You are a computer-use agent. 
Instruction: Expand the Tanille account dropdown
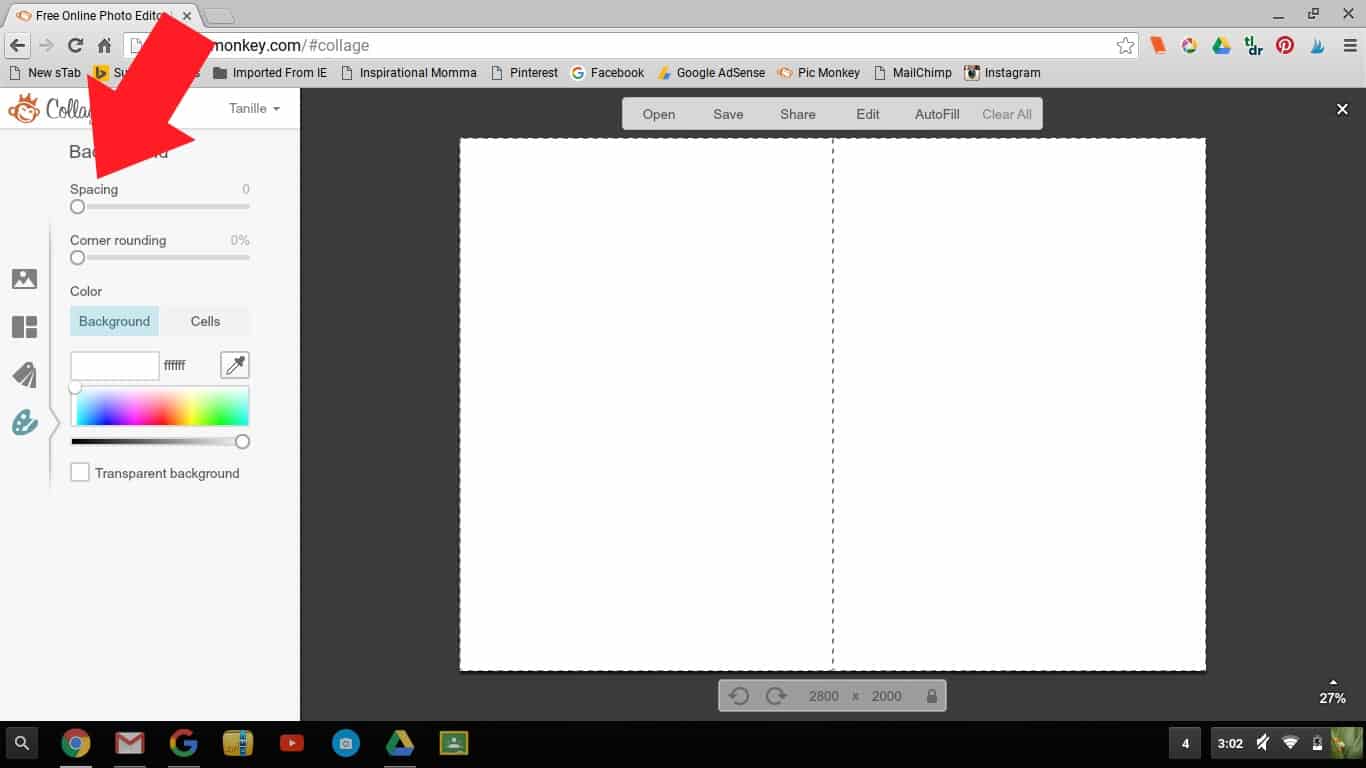tap(254, 108)
